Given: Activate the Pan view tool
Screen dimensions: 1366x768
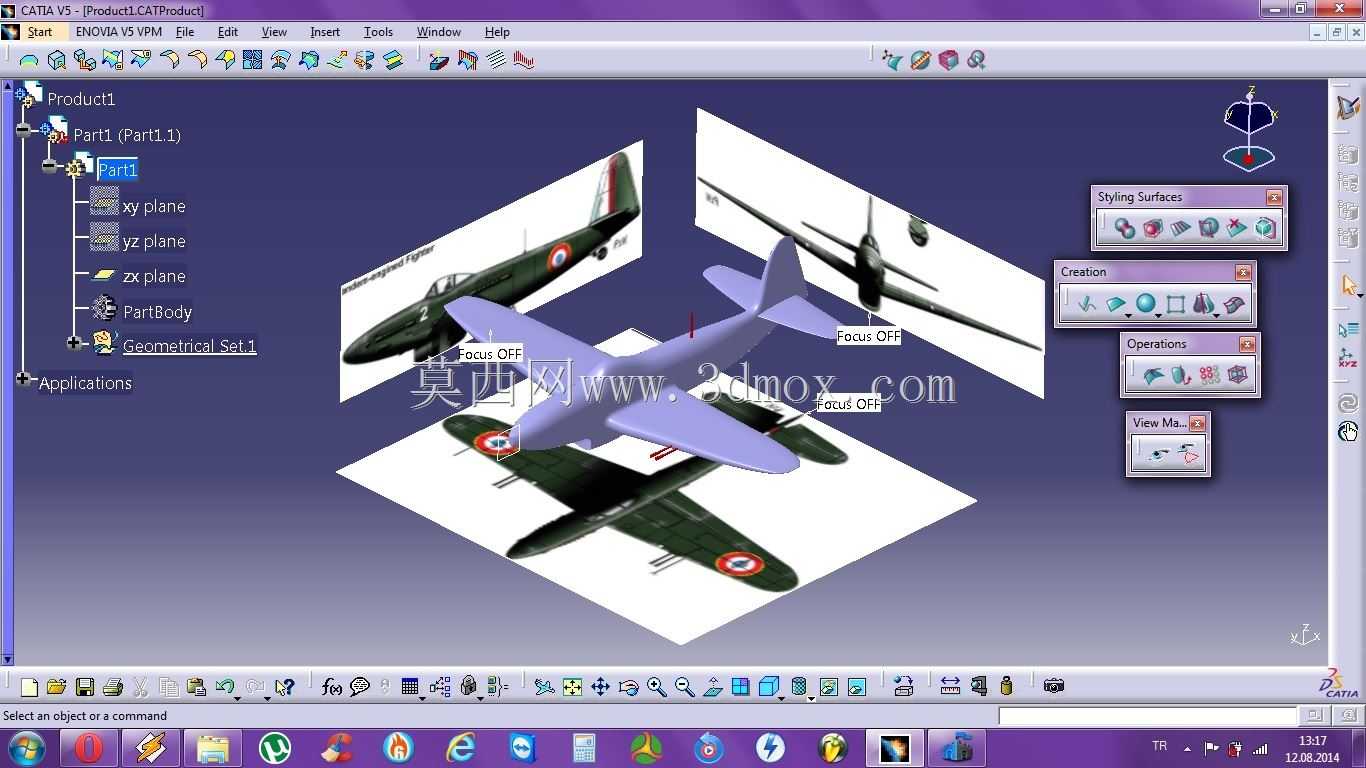Looking at the screenshot, I should tap(600, 686).
